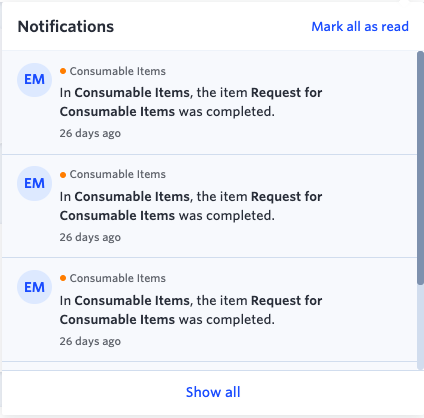The image size is (424, 418).
Task: Click the third notification's Consumable Items label
Action: tap(118, 278)
